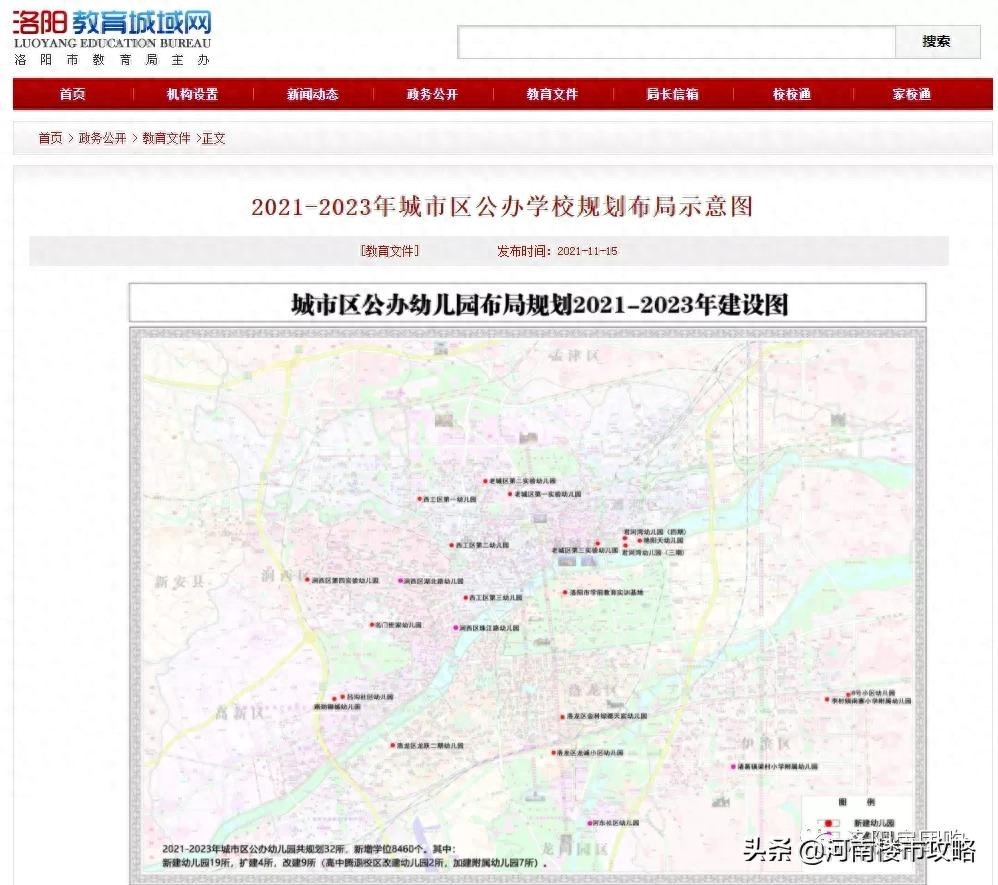
Task: Click the 校校通 navigation item
Action: [x=792, y=94]
